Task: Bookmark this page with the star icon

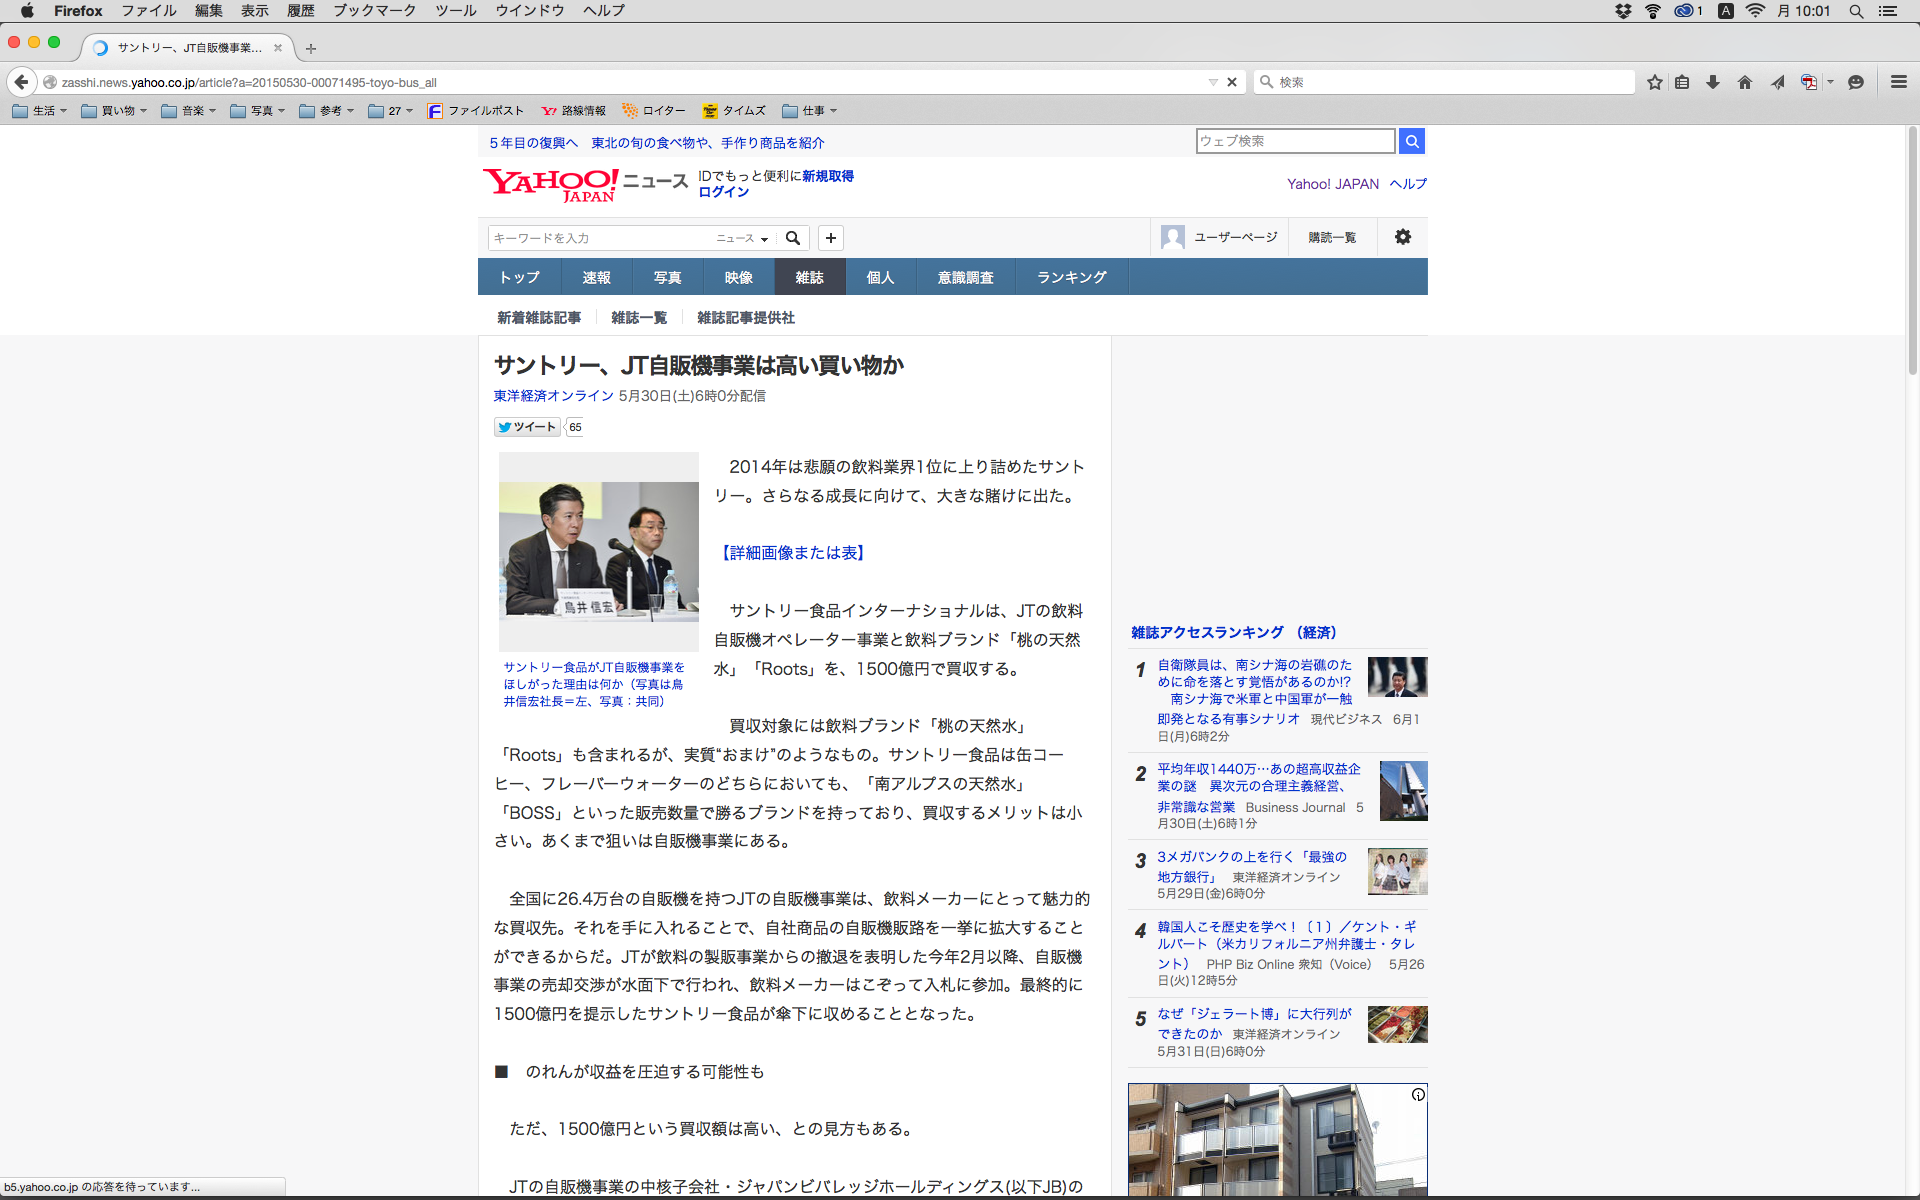Action: click(x=1655, y=82)
